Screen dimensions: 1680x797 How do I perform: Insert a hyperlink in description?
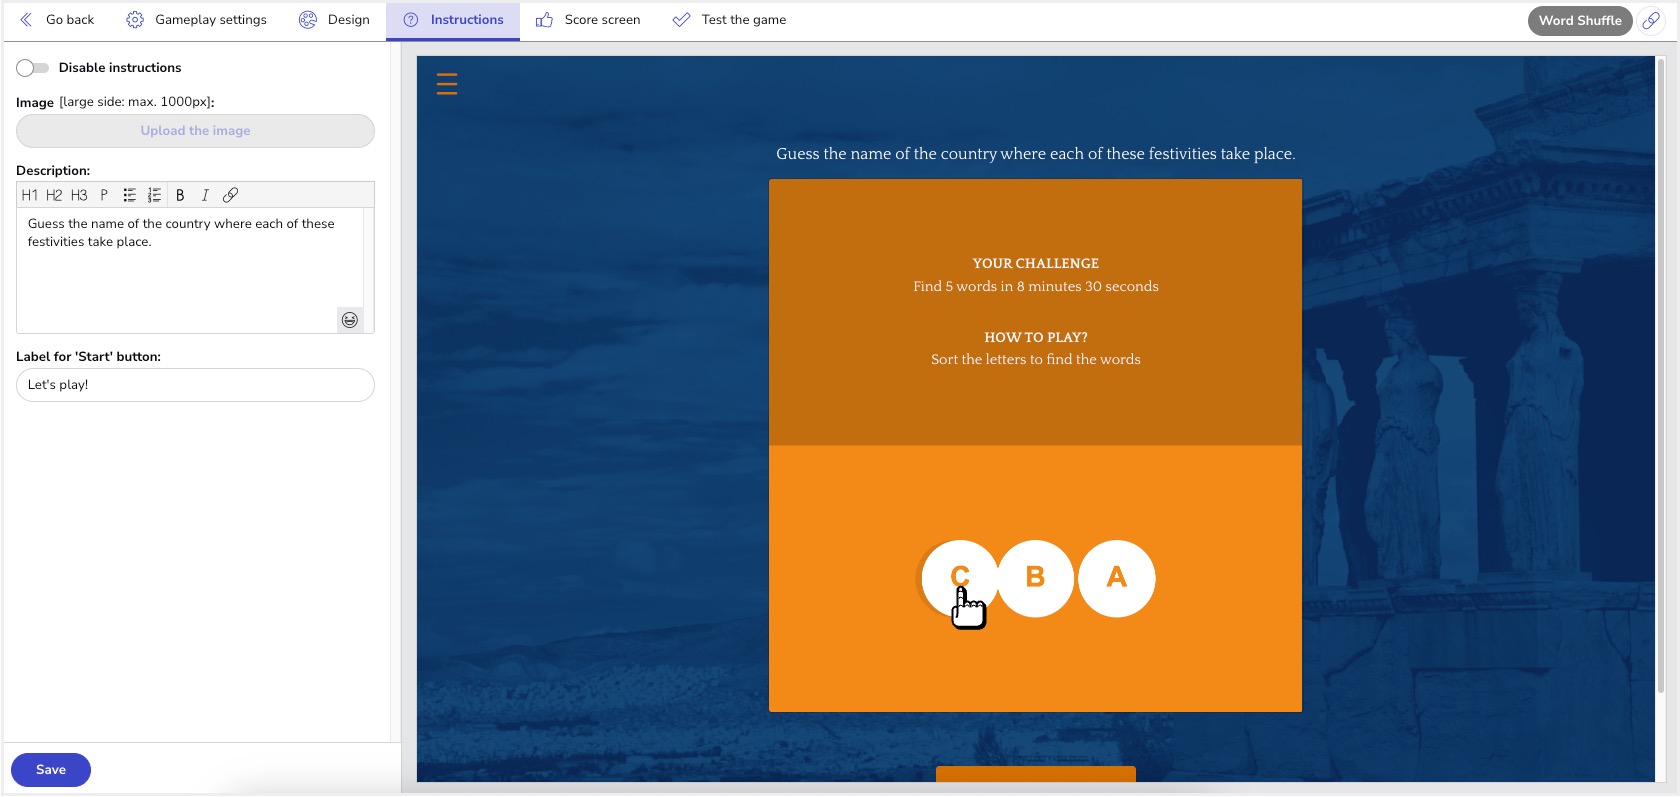pyautogui.click(x=230, y=195)
